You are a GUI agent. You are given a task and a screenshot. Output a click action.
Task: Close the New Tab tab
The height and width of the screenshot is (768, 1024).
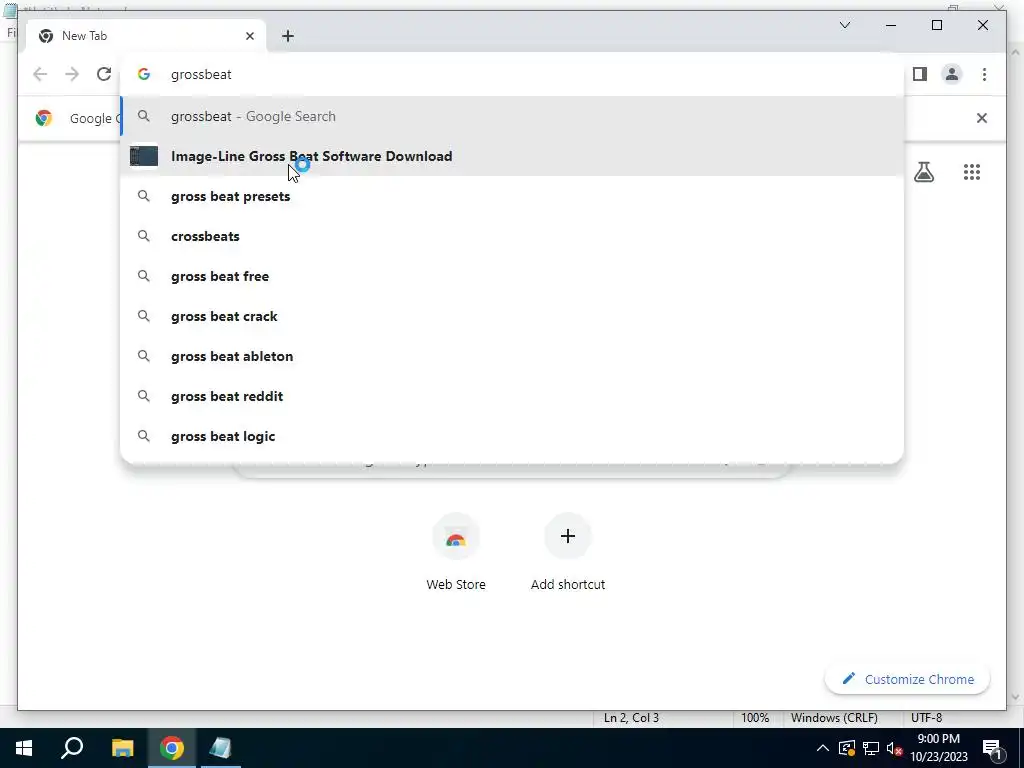(249, 36)
